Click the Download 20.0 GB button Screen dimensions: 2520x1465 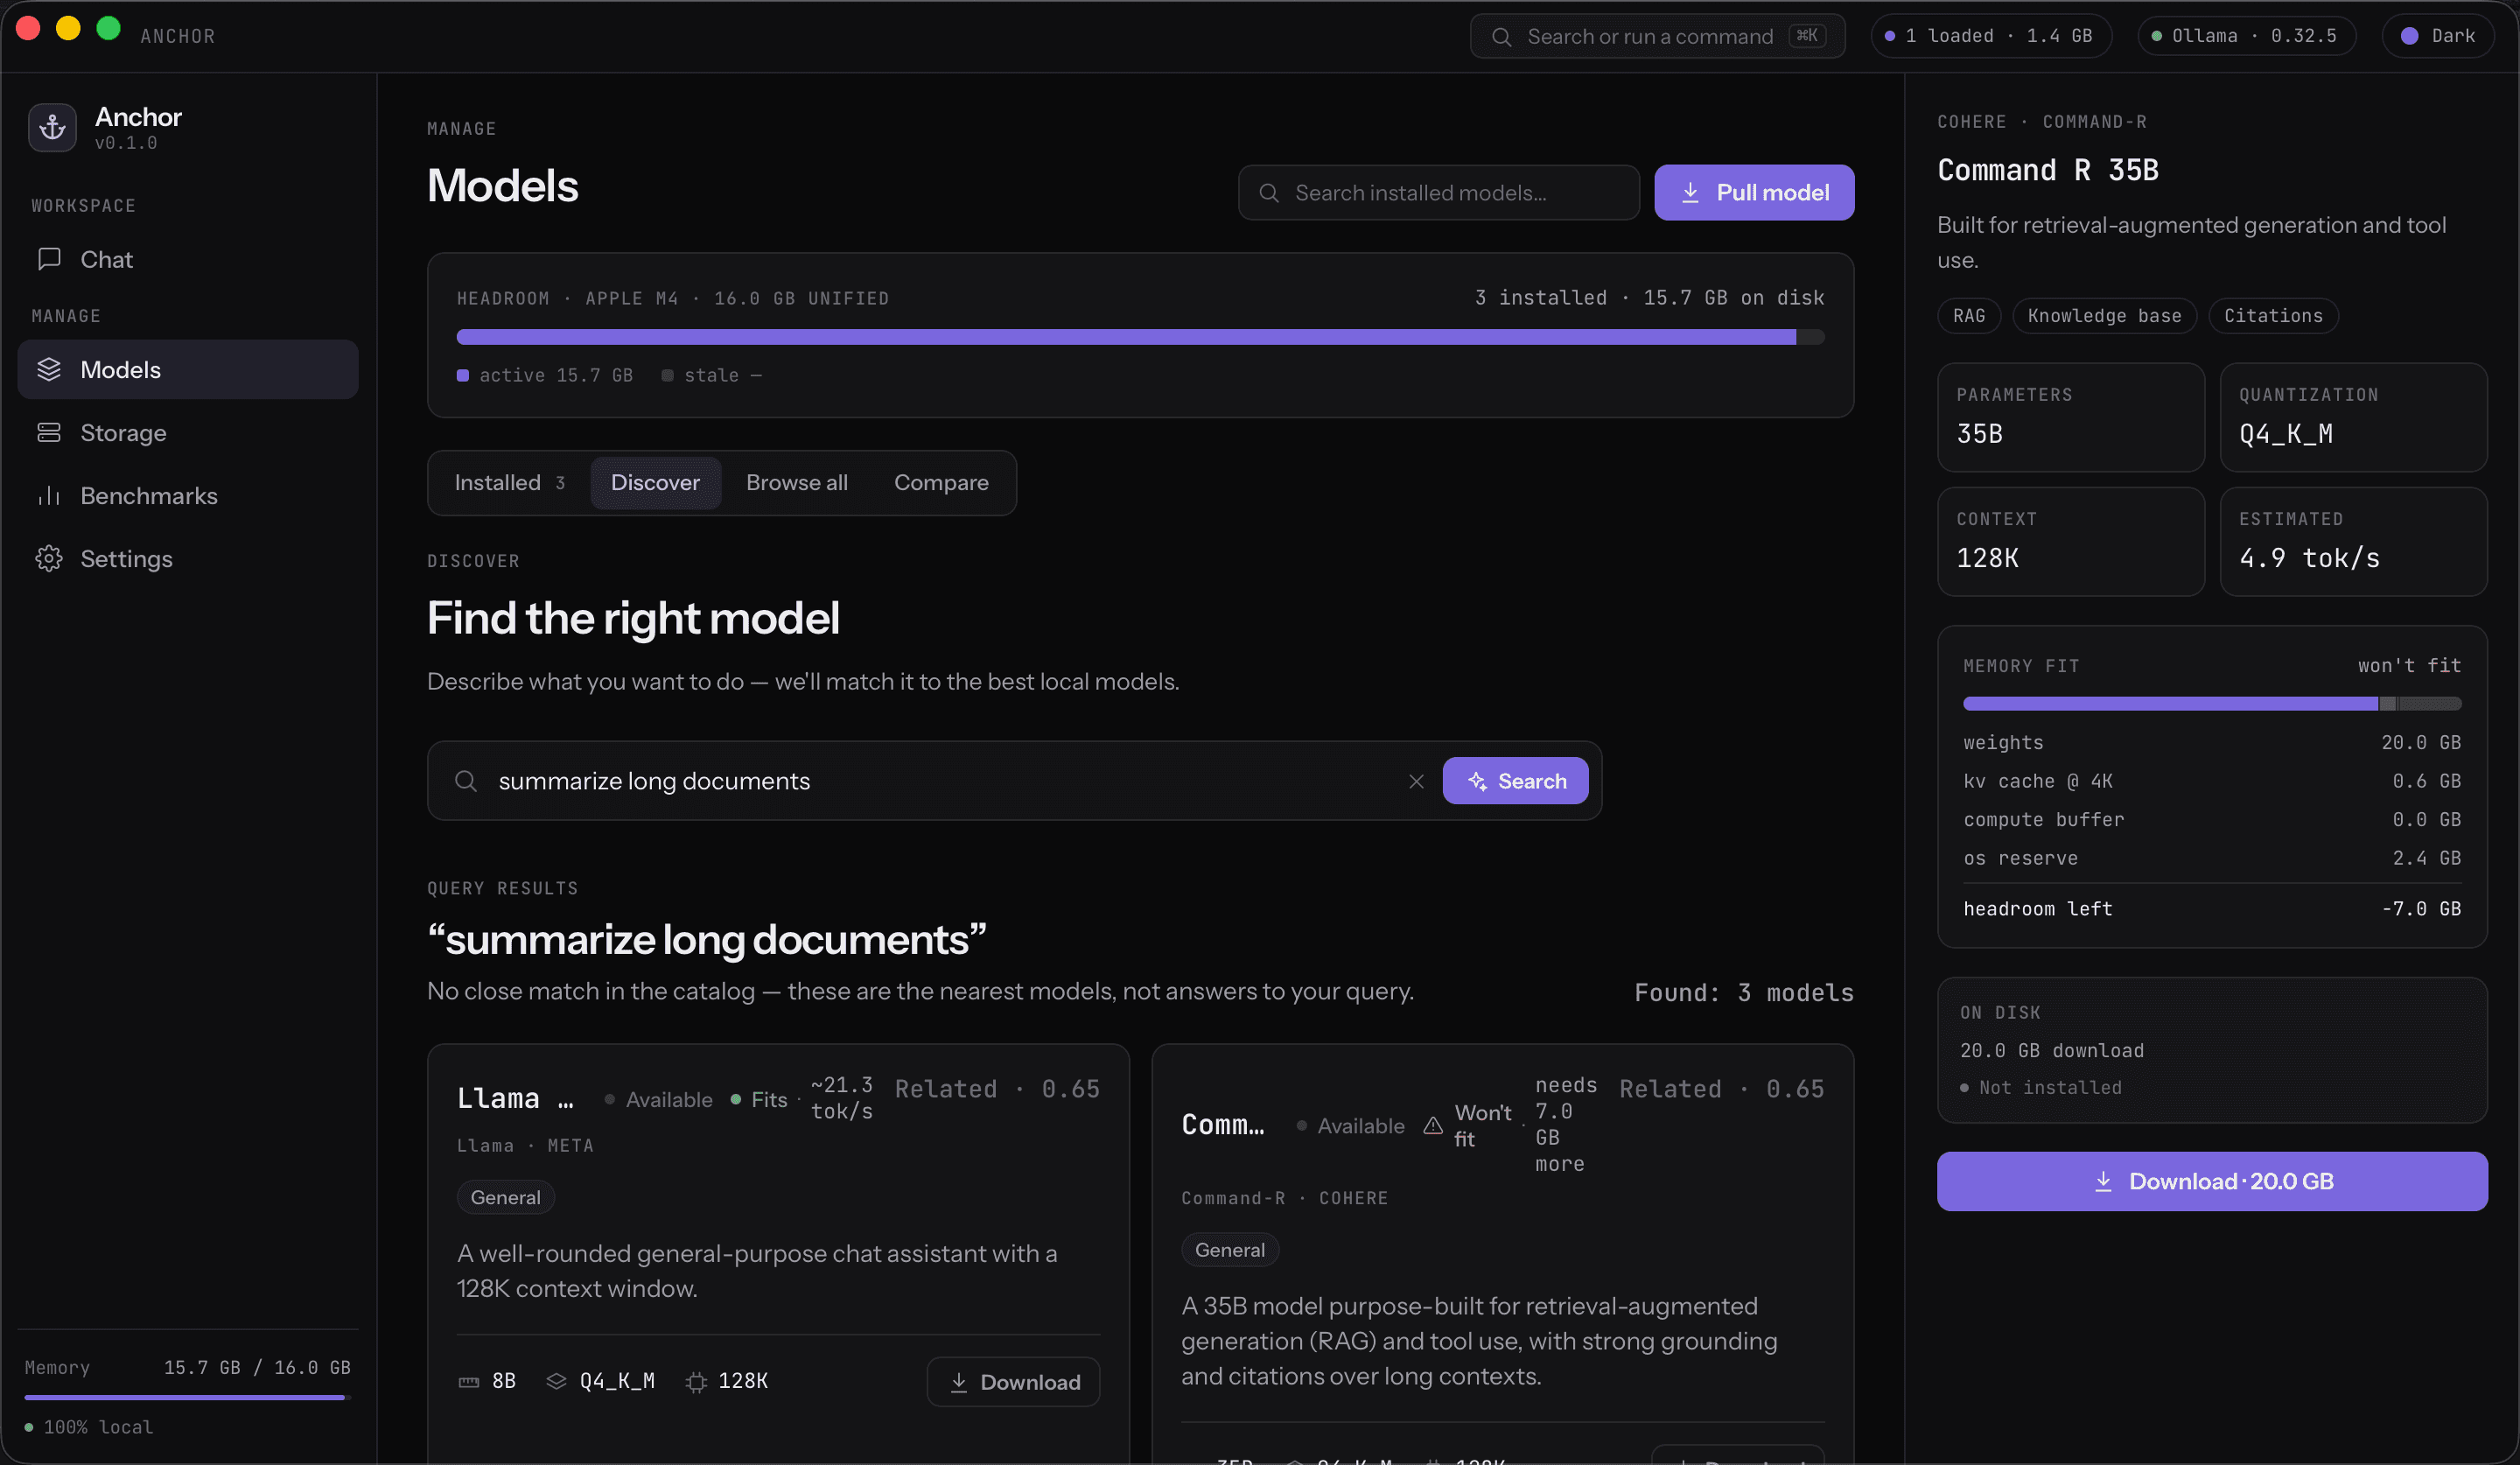[x=2212, y=1181]
